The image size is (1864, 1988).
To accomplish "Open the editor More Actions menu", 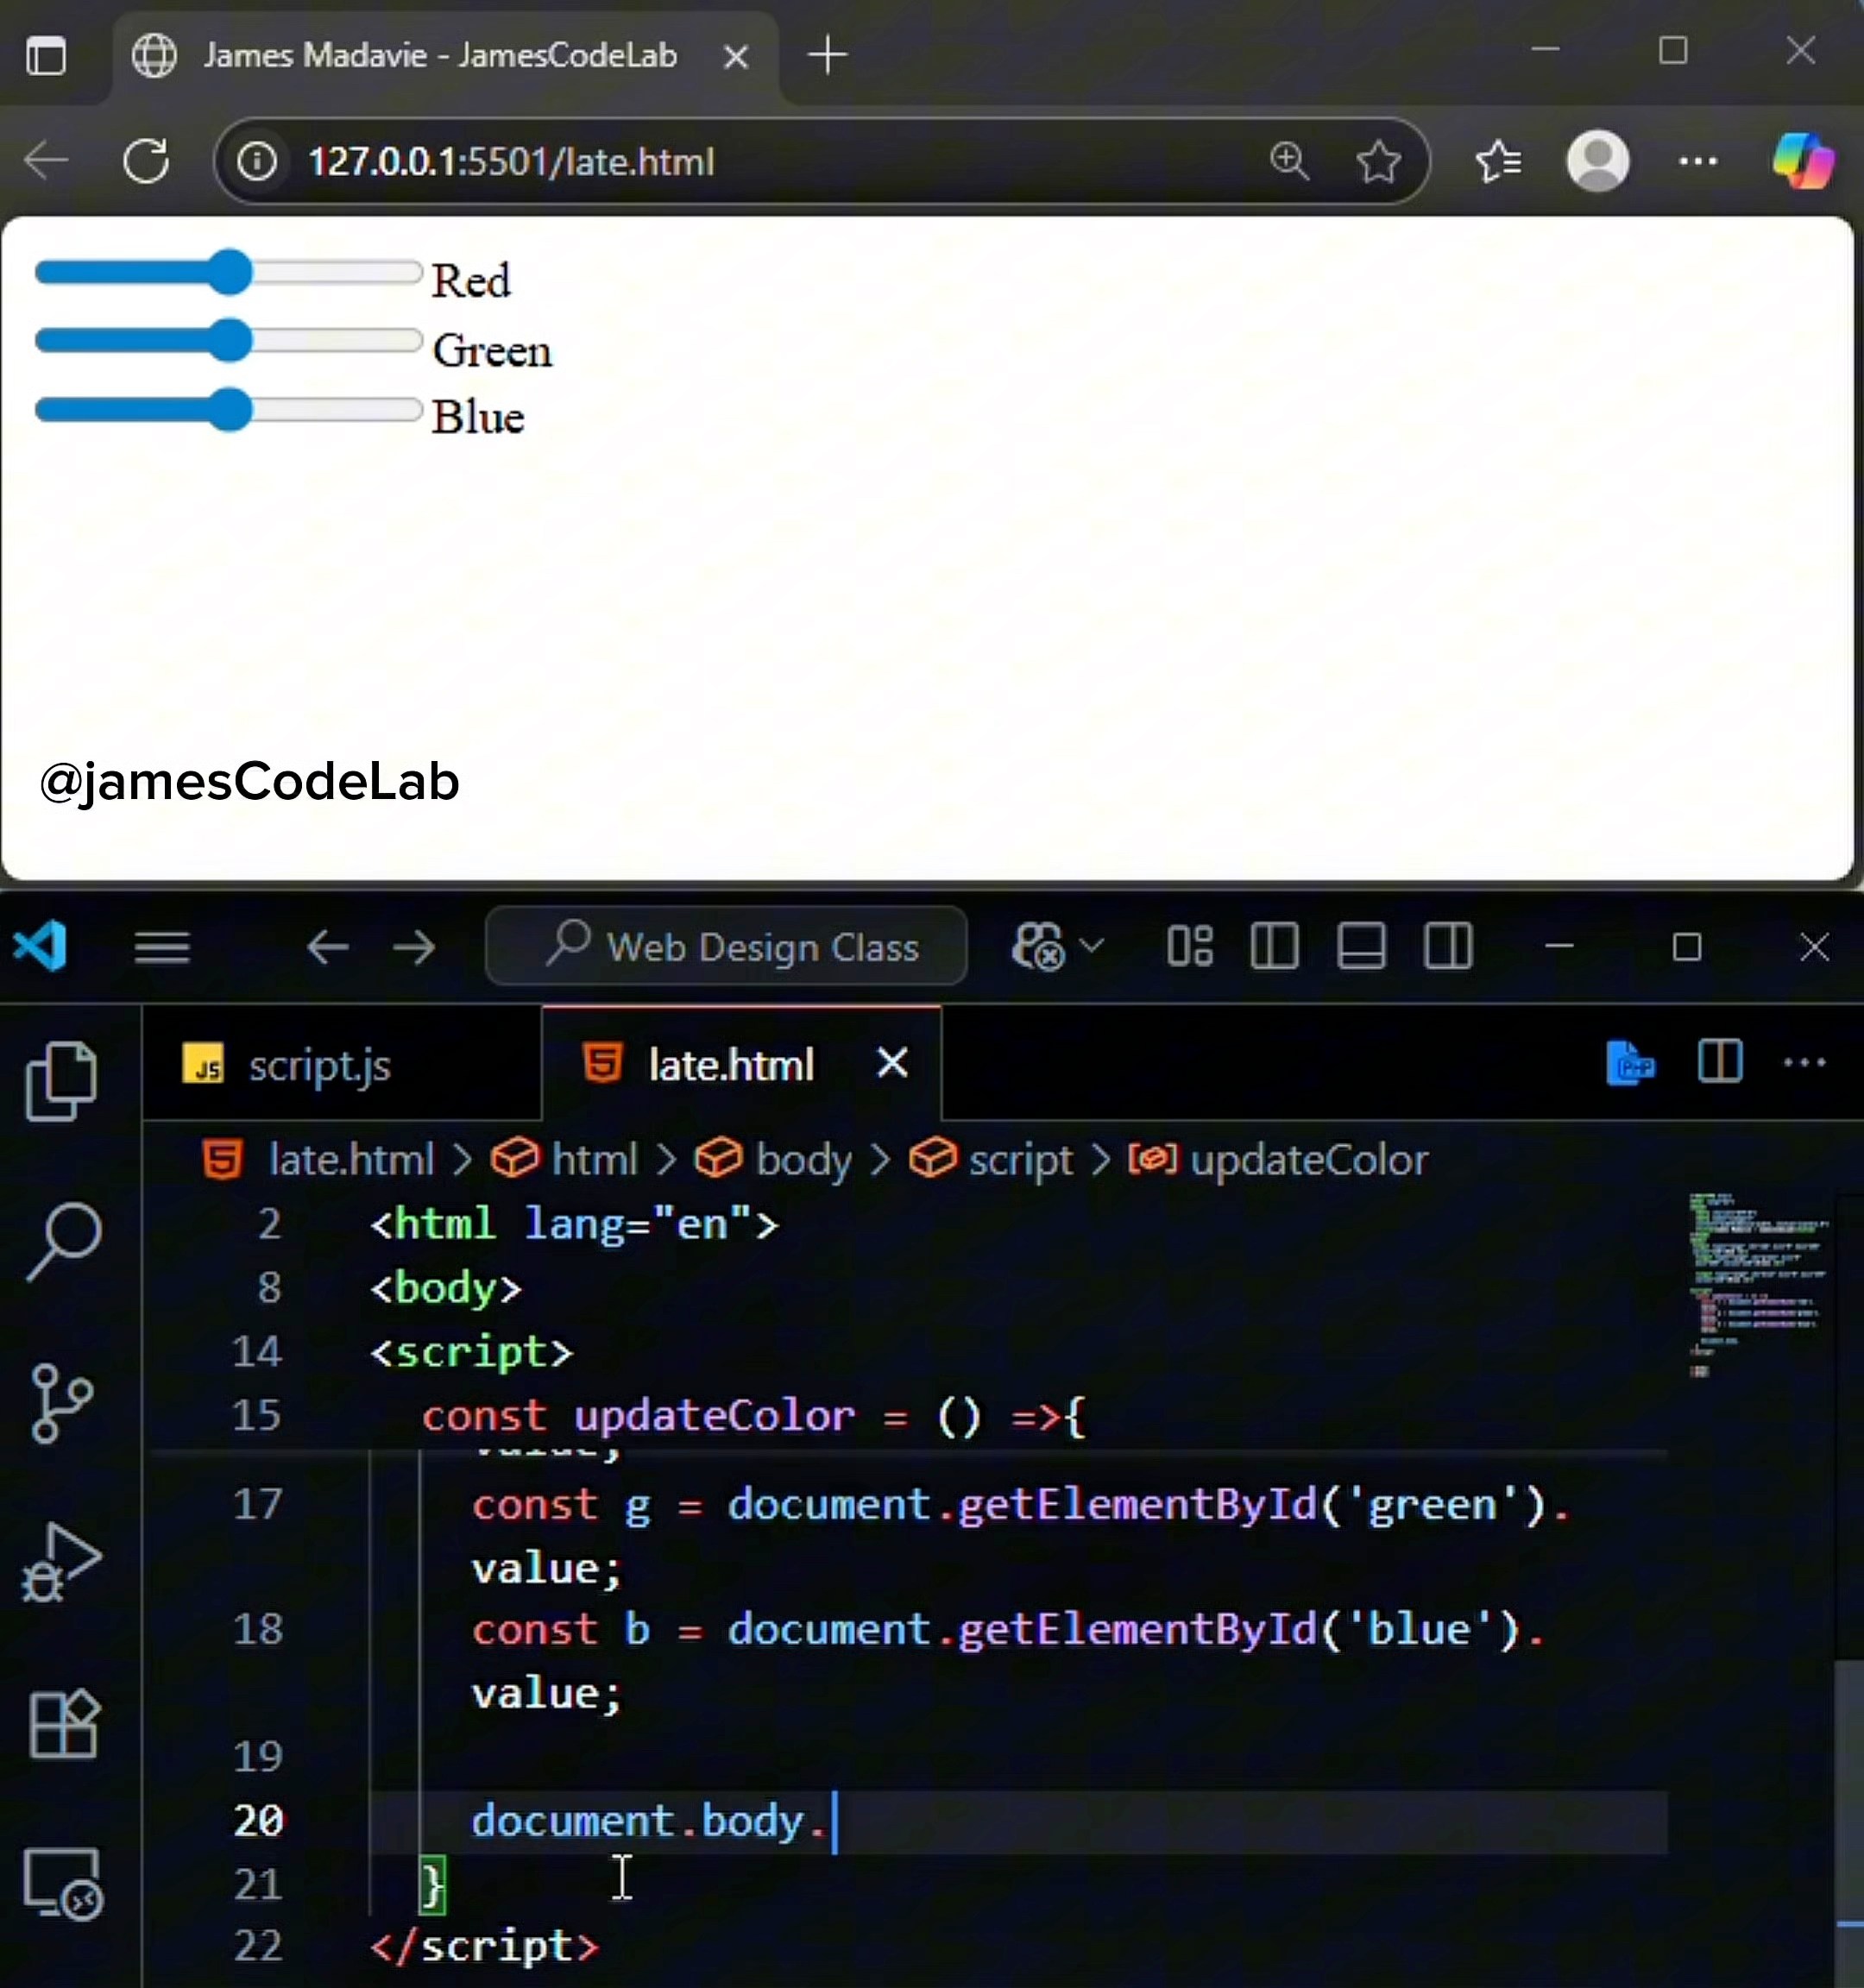I will click(x=1805, y=1062).
